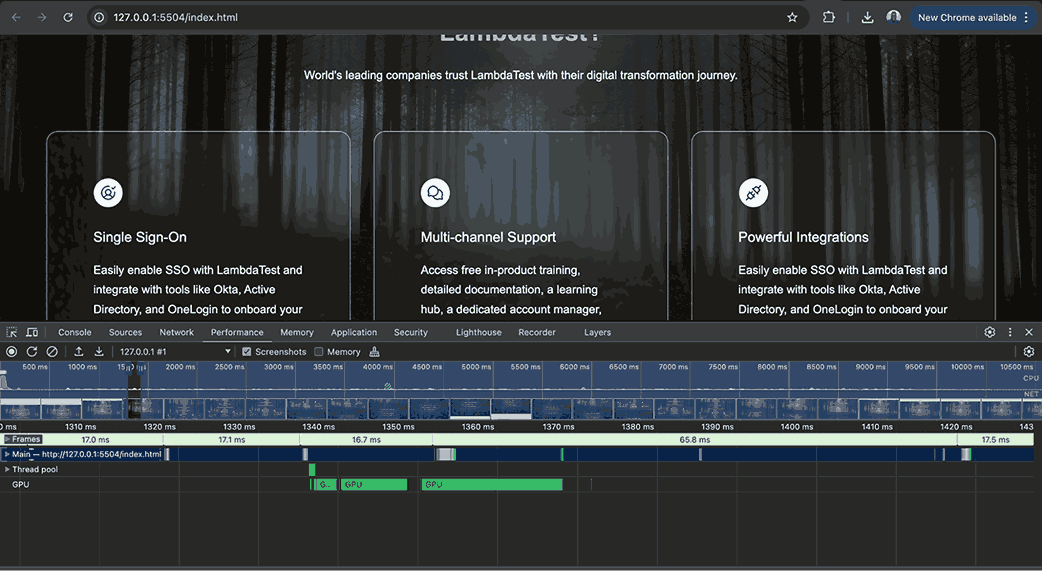This screenshot has width=1042, height=571.
Task: Select the 17.0 ms frame
Action: pyautogui.click(x=95, y=439)
